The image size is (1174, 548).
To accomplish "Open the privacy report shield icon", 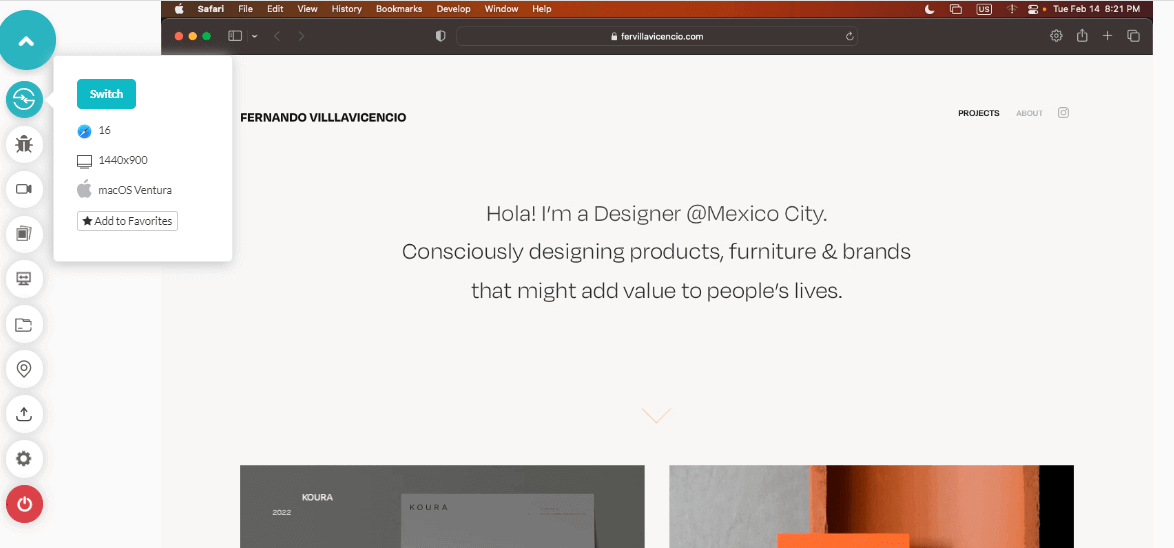I will coord(441,36).
